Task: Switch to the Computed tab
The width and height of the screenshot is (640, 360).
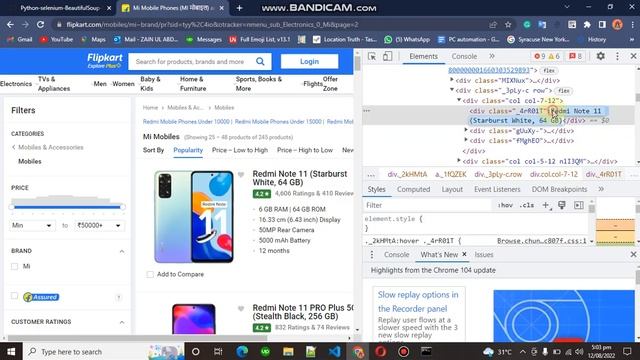Action: tap(413, 189)
